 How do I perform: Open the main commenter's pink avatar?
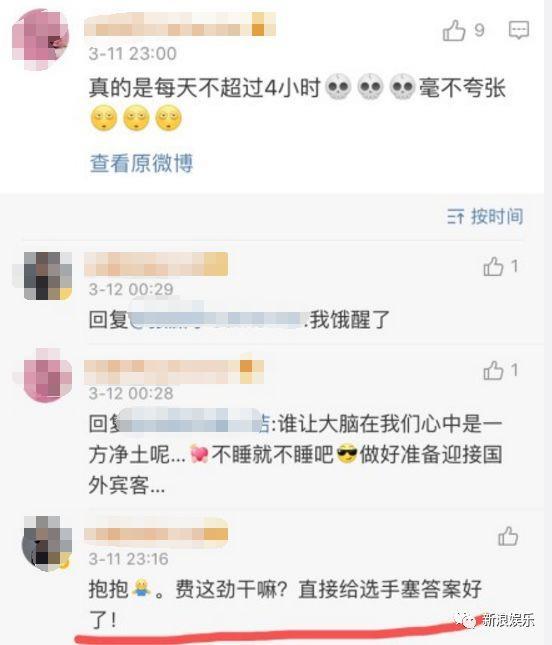click(40, 40)
